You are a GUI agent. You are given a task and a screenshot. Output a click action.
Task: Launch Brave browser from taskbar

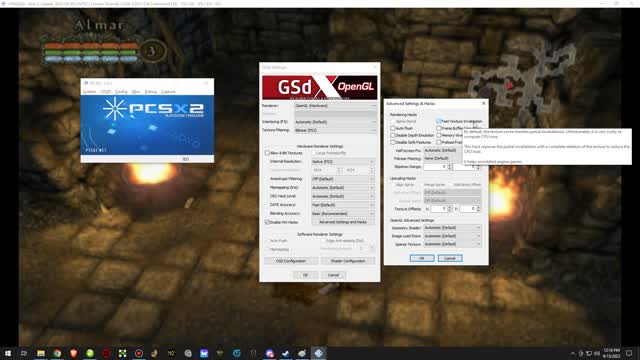click(73, 353)
